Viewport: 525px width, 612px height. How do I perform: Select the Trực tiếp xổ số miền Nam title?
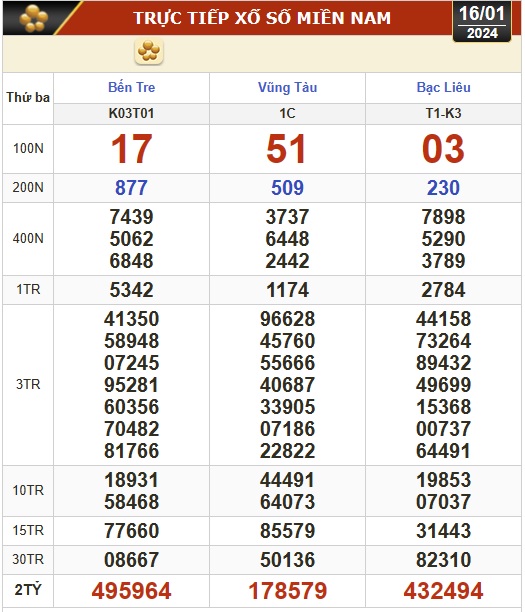click(x=262, y=18)
